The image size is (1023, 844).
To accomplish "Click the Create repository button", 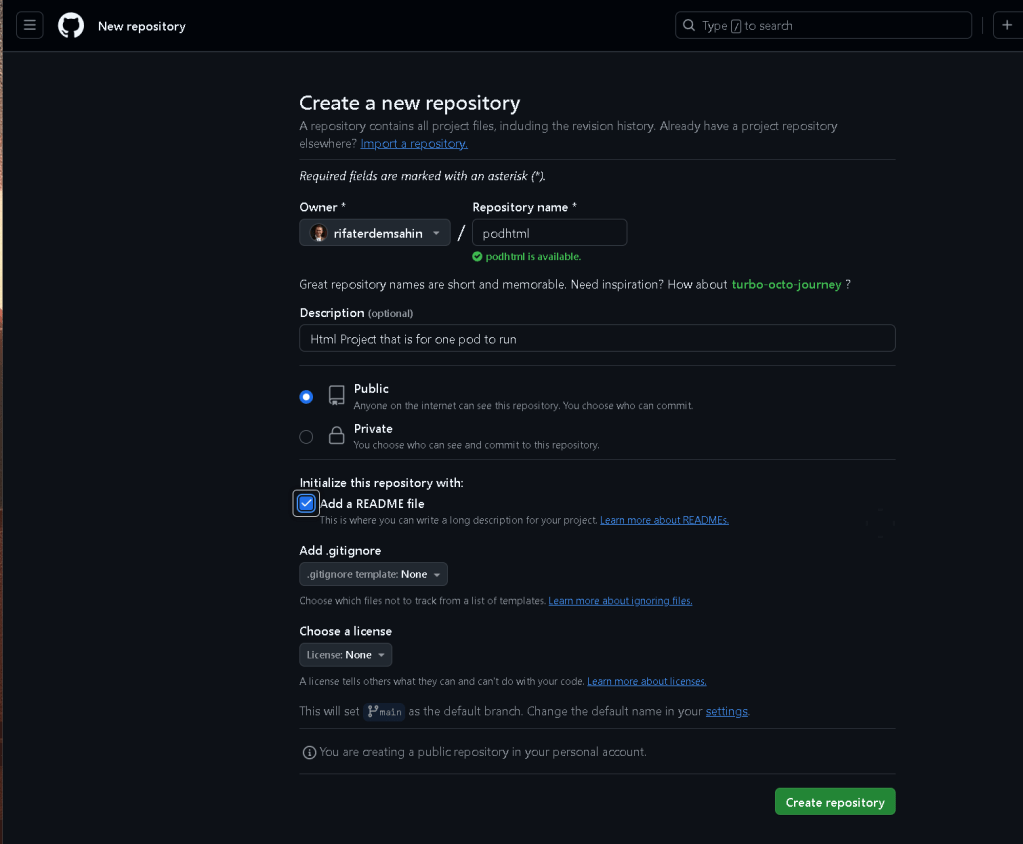I will click(x=835, y=802).
